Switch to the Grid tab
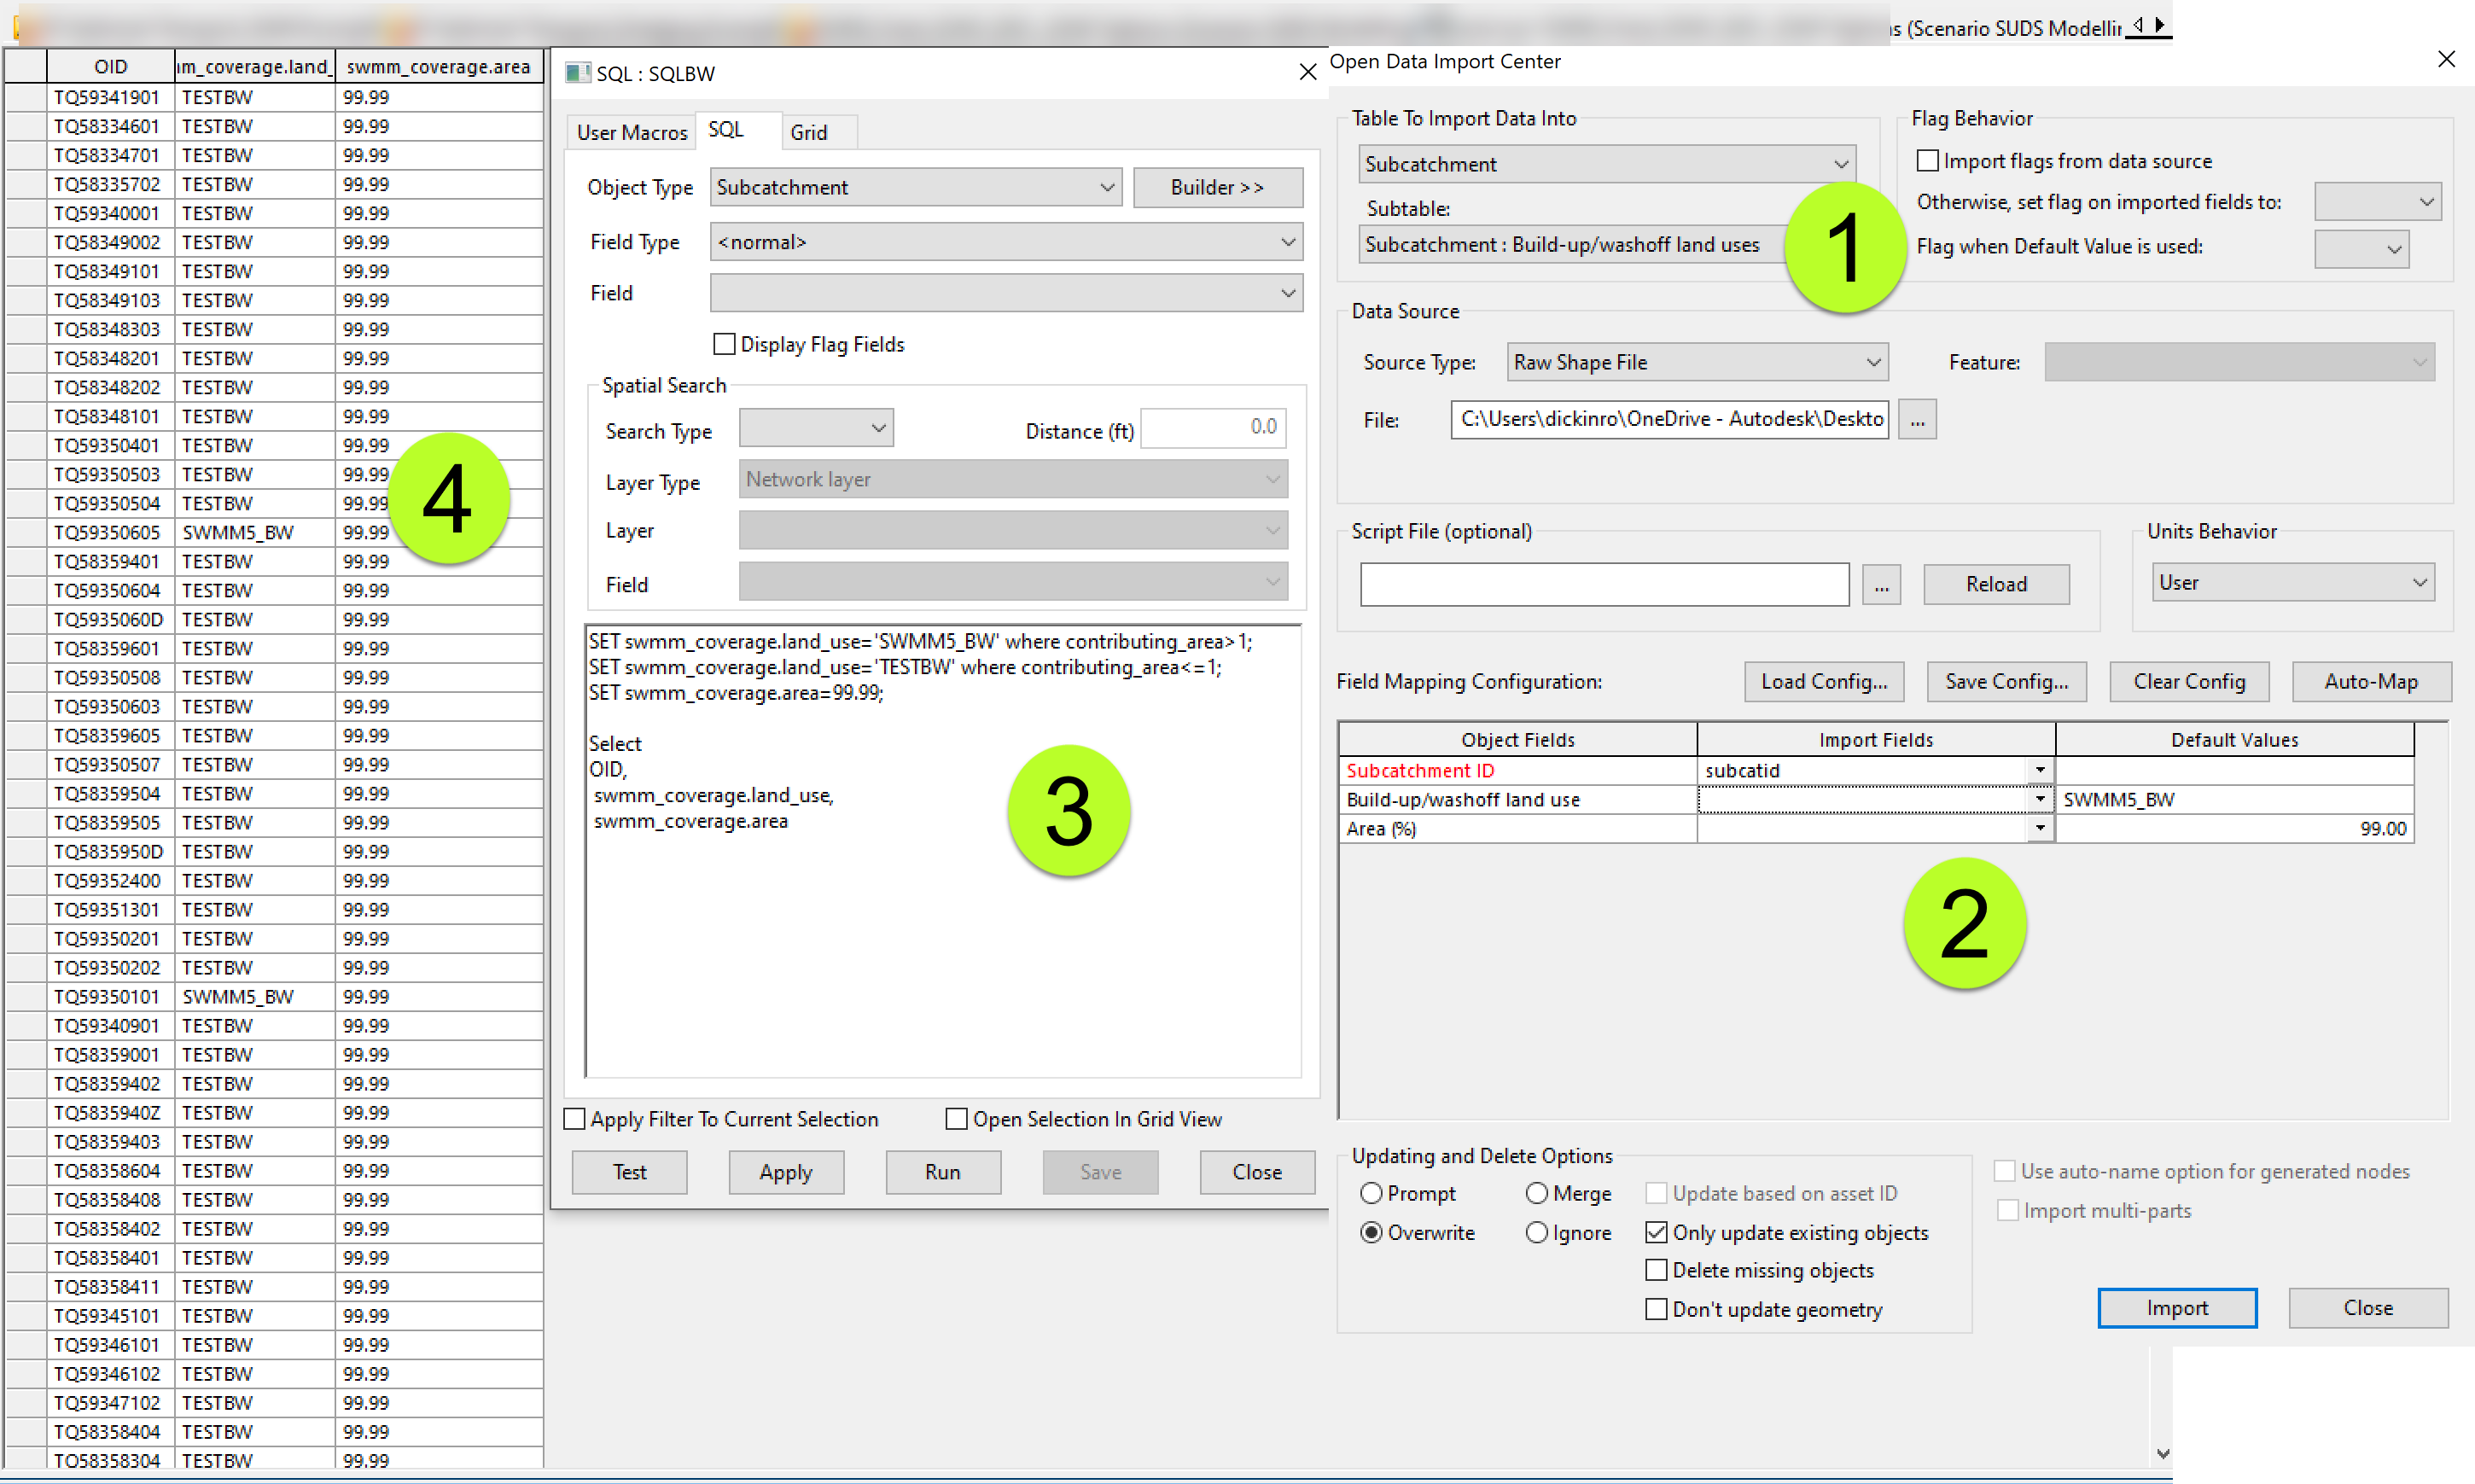2475x1484 pixels. tap(808, 132)
